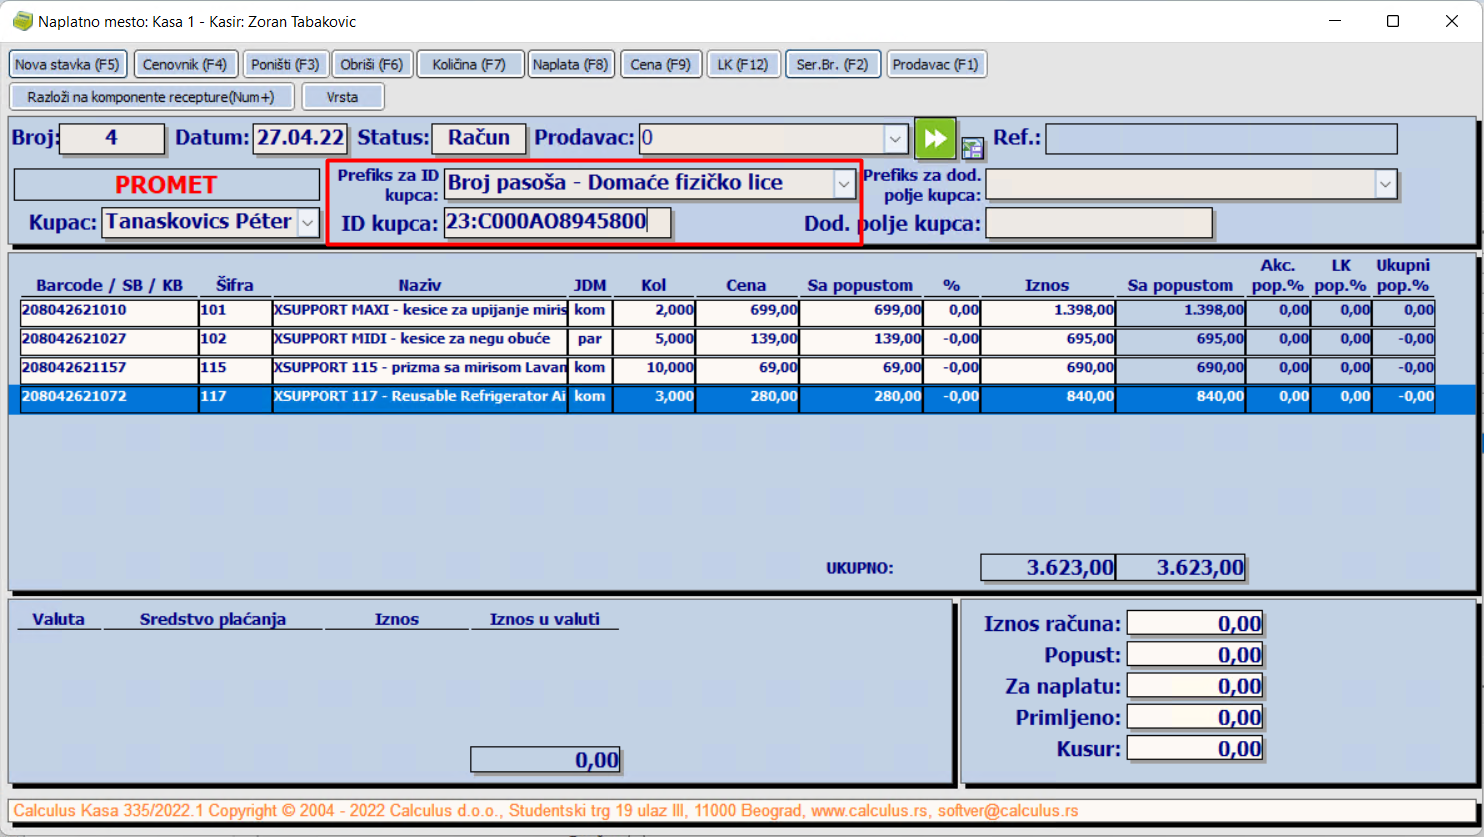This screenshot has height=837, width=1484.
Task: Click the Barcode / SB / KB column header
Action: 109,286
